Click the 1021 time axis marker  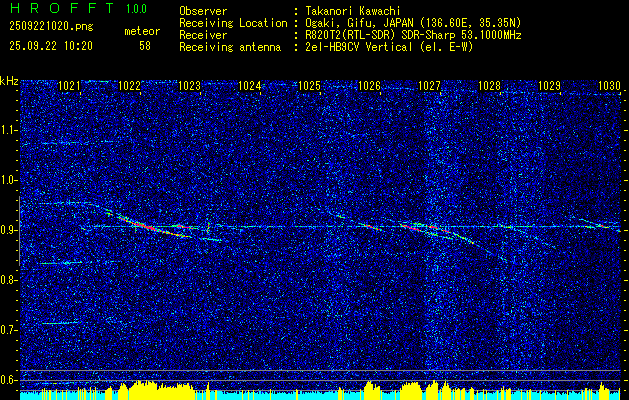click(x=69, y=85)
